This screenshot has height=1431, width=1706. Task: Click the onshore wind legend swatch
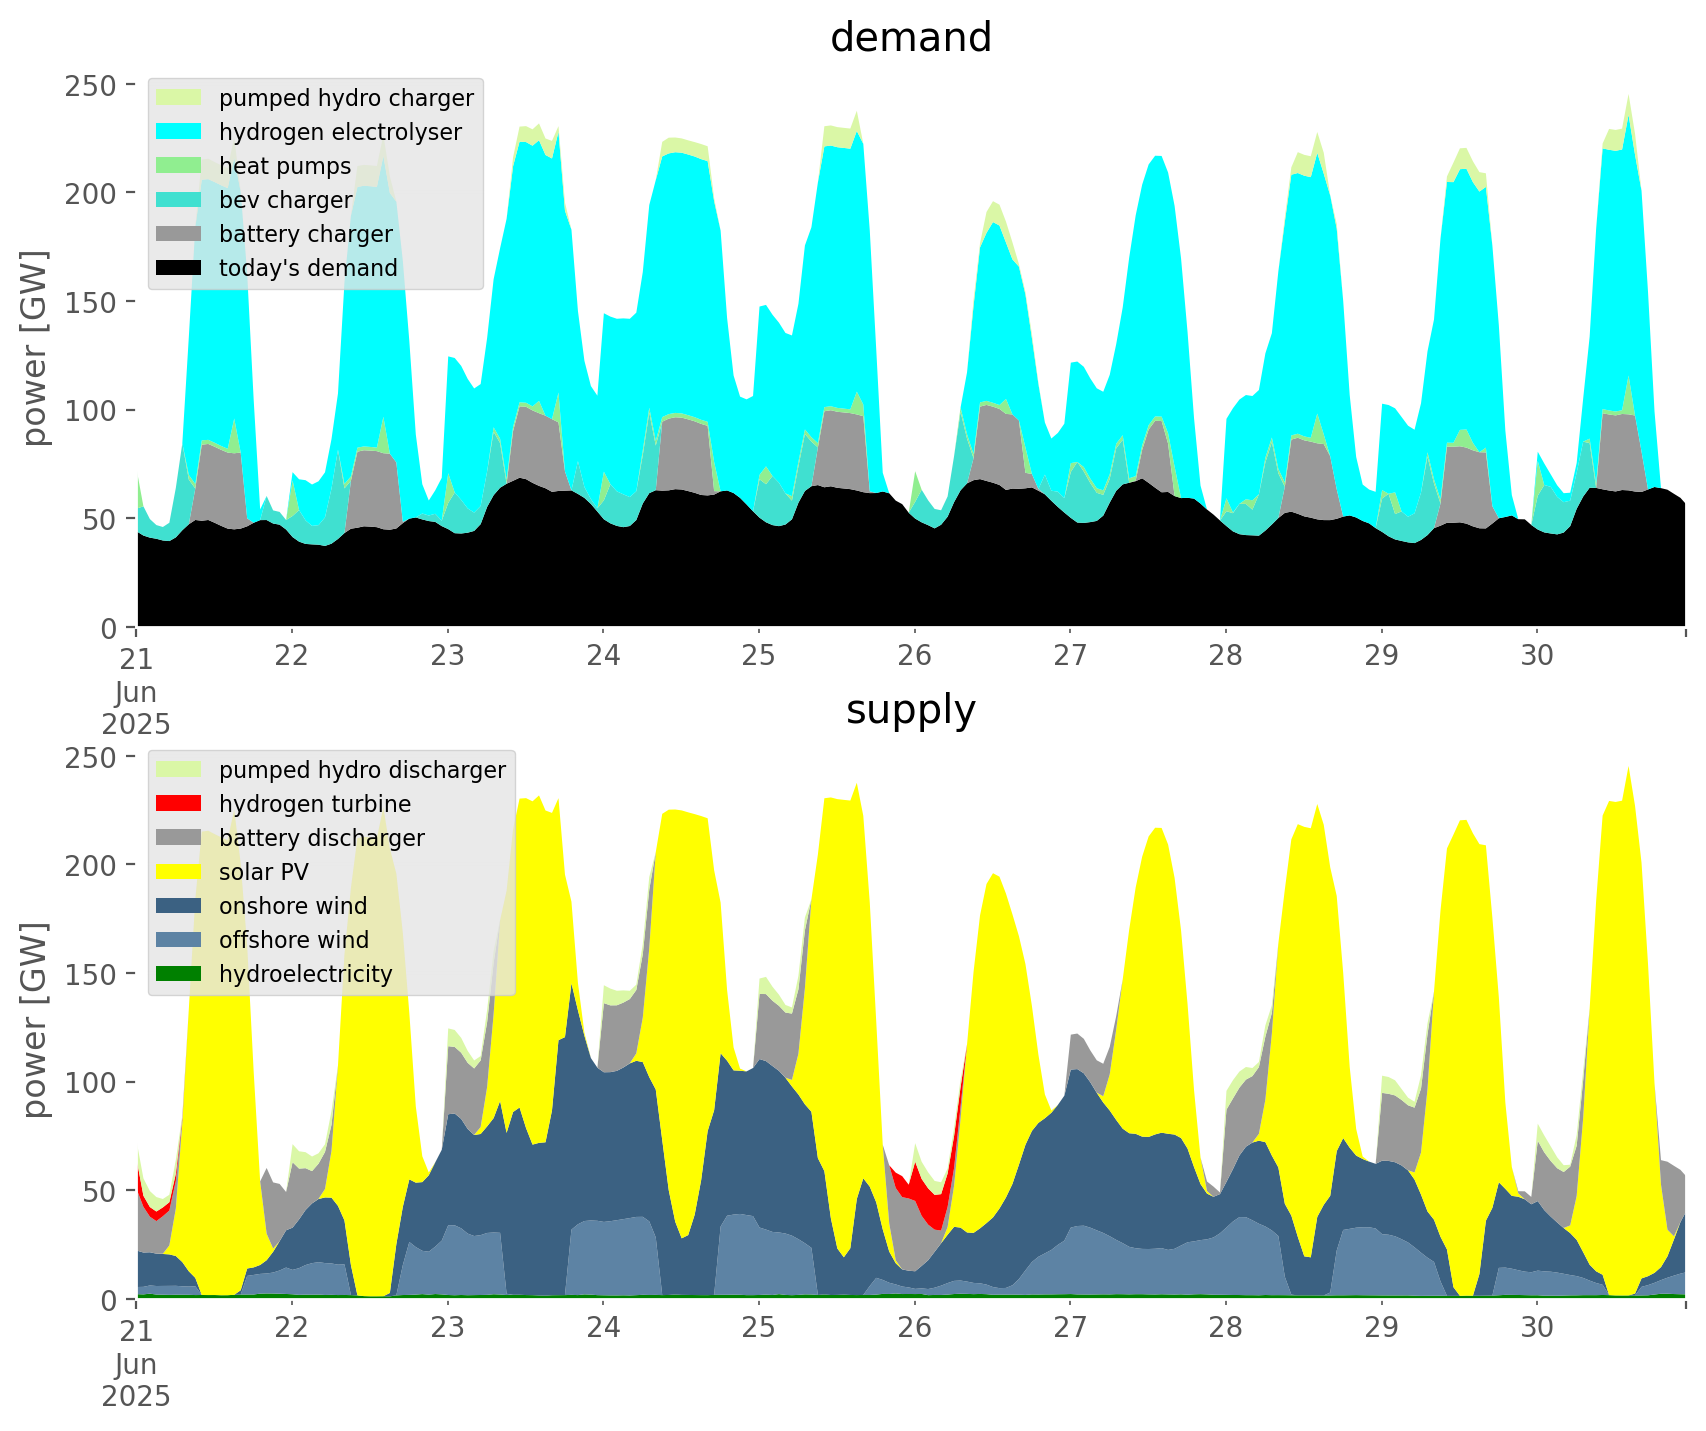click(180, 906)
